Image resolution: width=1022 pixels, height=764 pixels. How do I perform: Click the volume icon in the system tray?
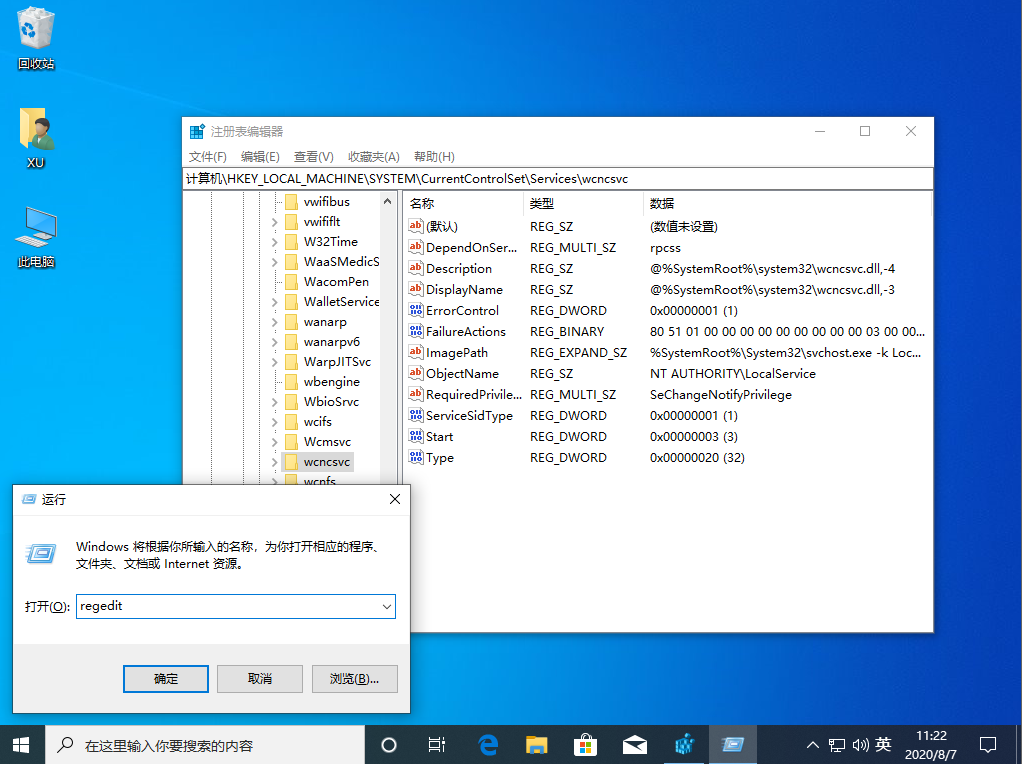pos(861,744)
